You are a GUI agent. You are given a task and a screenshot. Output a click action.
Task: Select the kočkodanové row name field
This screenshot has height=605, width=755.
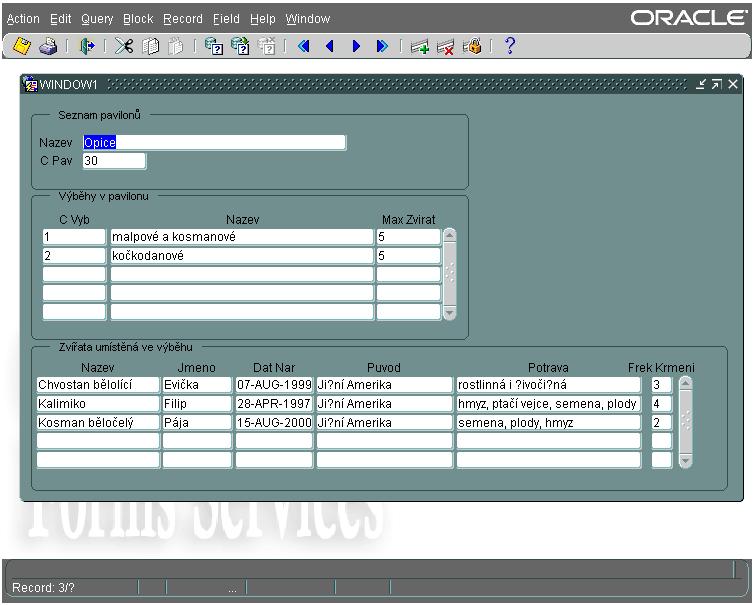tap(241, 256)
